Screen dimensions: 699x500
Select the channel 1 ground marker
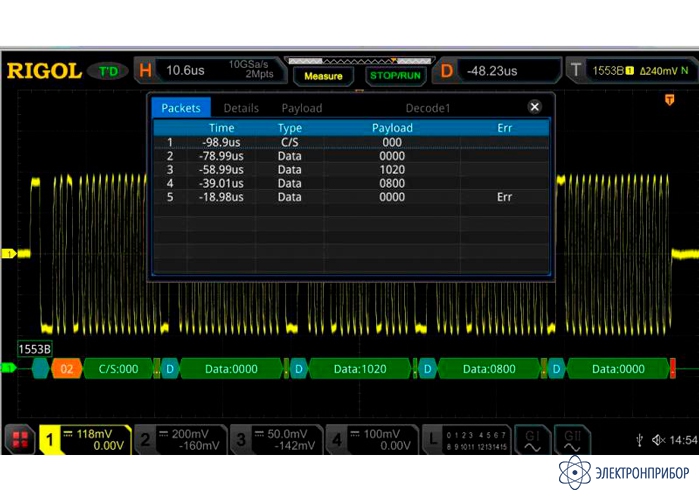click(9, 254)
